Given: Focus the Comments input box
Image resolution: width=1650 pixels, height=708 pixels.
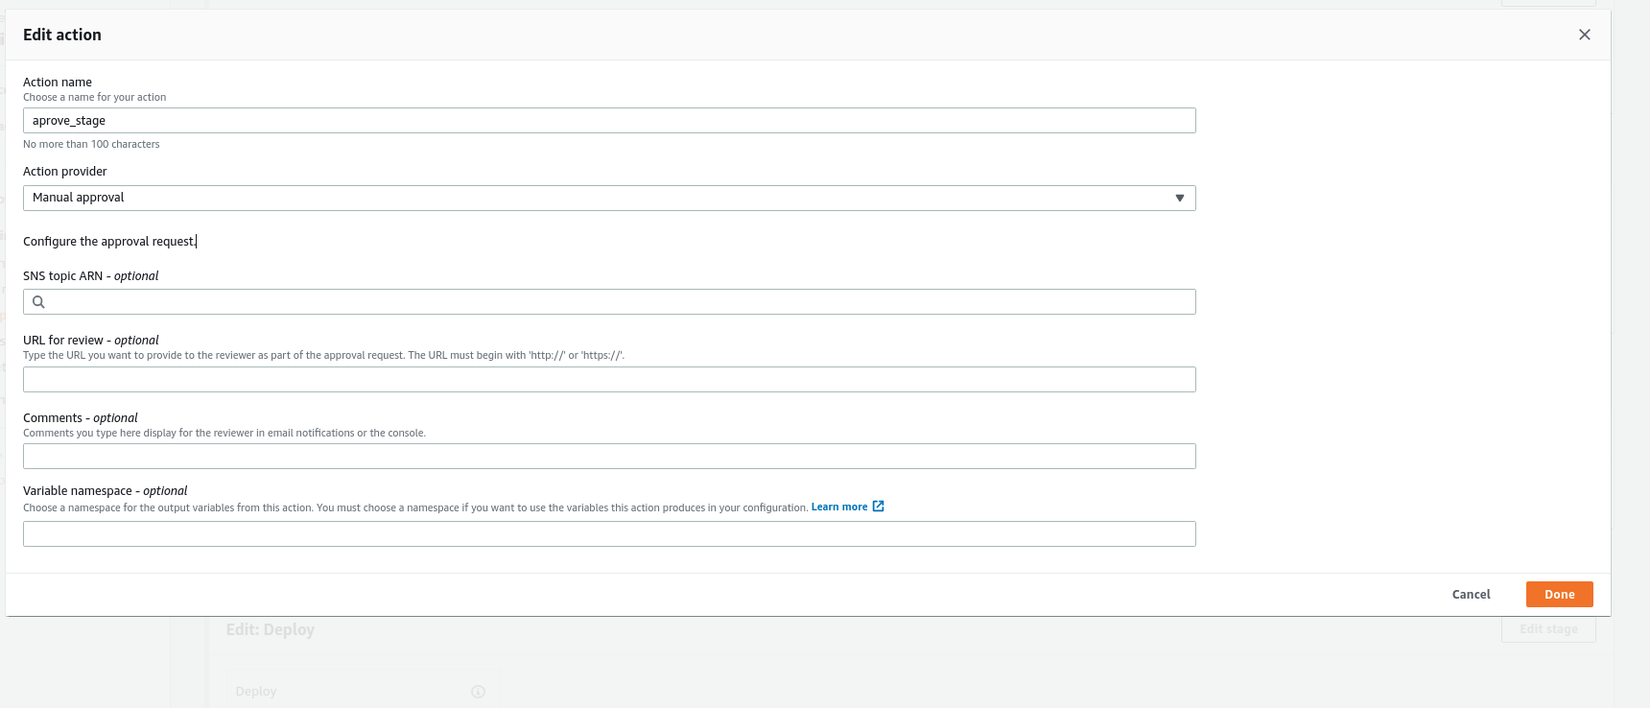Looking at the screenshot, I should (608, 457).
